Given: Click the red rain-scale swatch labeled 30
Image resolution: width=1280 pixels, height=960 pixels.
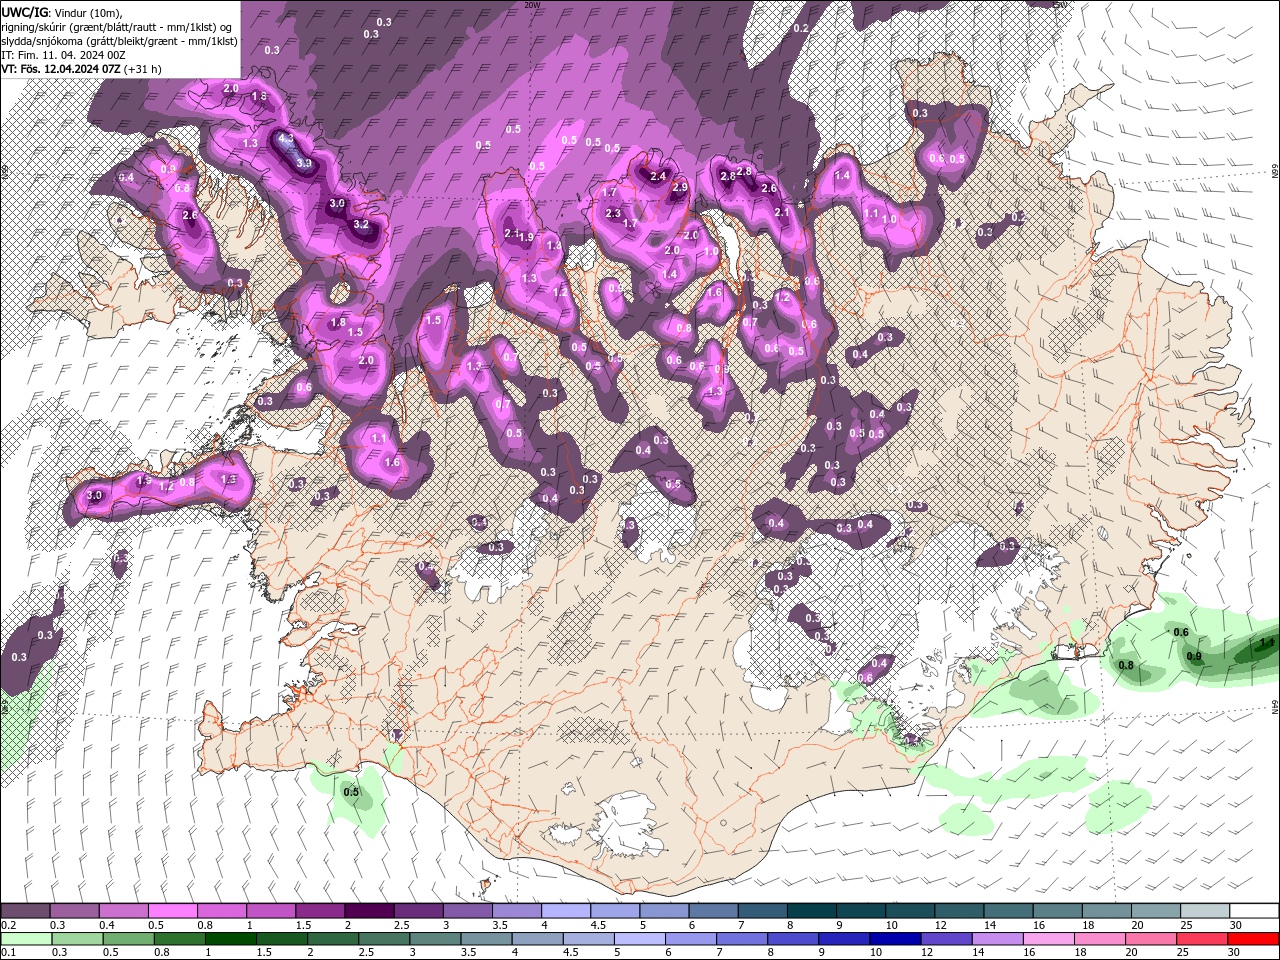Looking at the screenshot, I should pyautogui.click(x=1253, y=938).
